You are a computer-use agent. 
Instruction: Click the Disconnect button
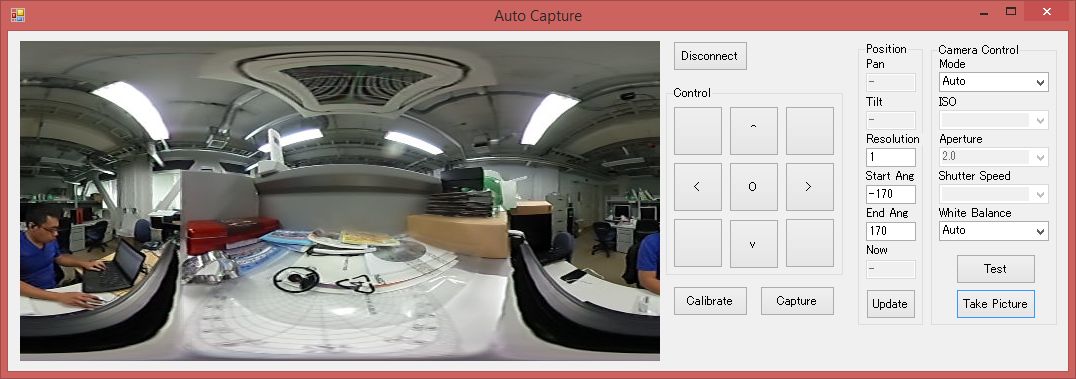[710, 56]
